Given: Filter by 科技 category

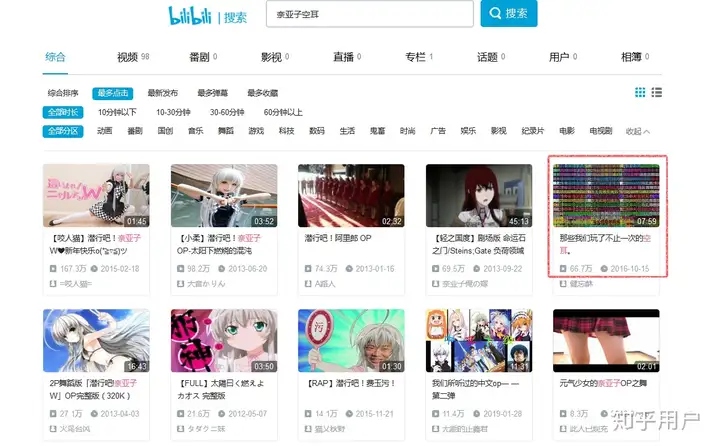Looking at the screenshot, I should click(287, 131).
